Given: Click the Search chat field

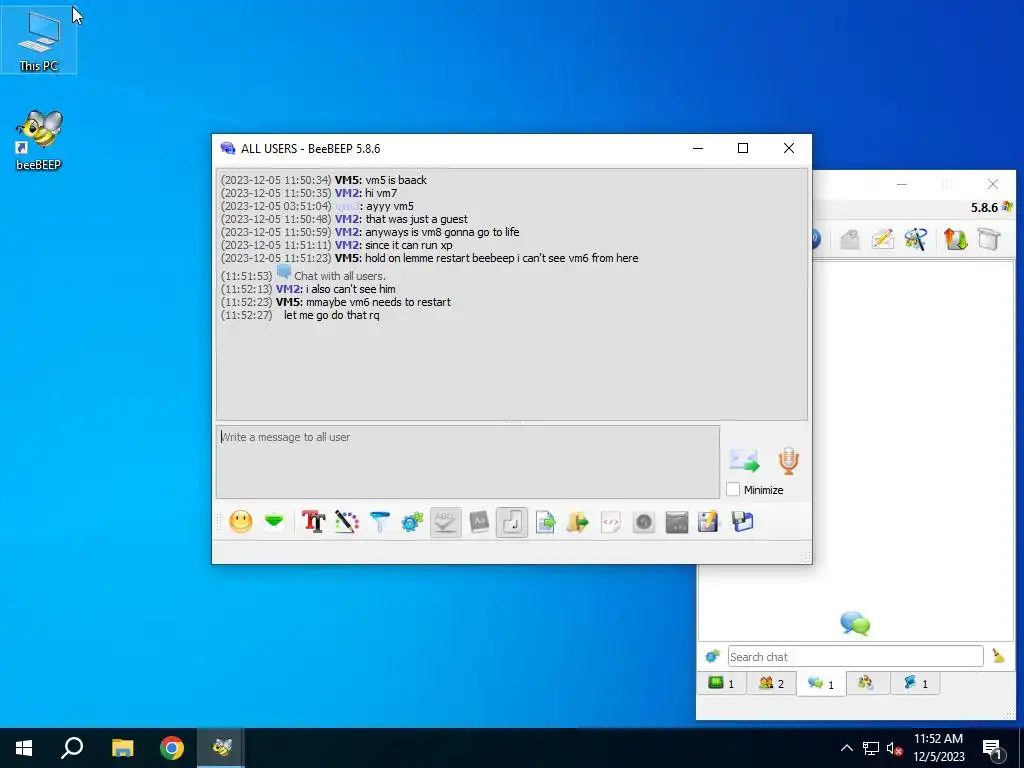Looking at the screenshot, I should click(x=856, y=656).
